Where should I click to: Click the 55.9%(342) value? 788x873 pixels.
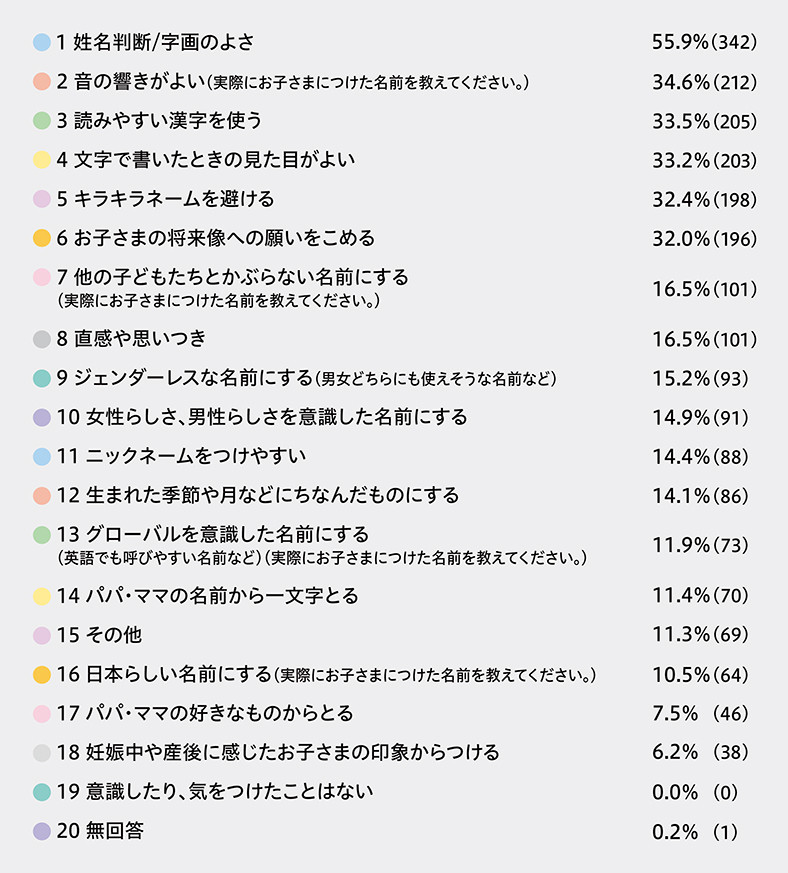pos(703,42)
